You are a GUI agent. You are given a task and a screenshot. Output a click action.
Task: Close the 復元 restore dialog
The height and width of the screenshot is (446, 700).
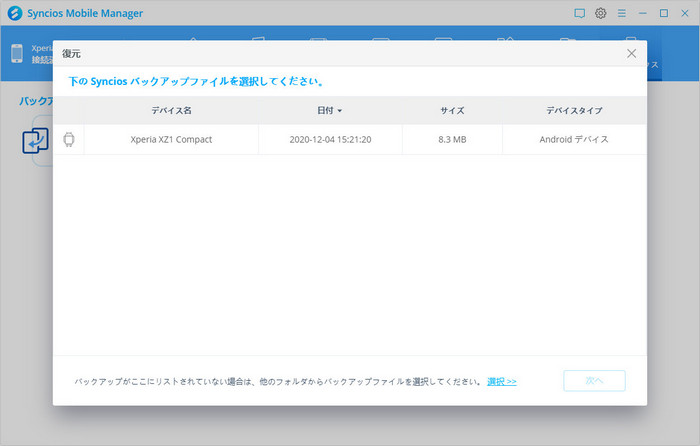[631, 54]
